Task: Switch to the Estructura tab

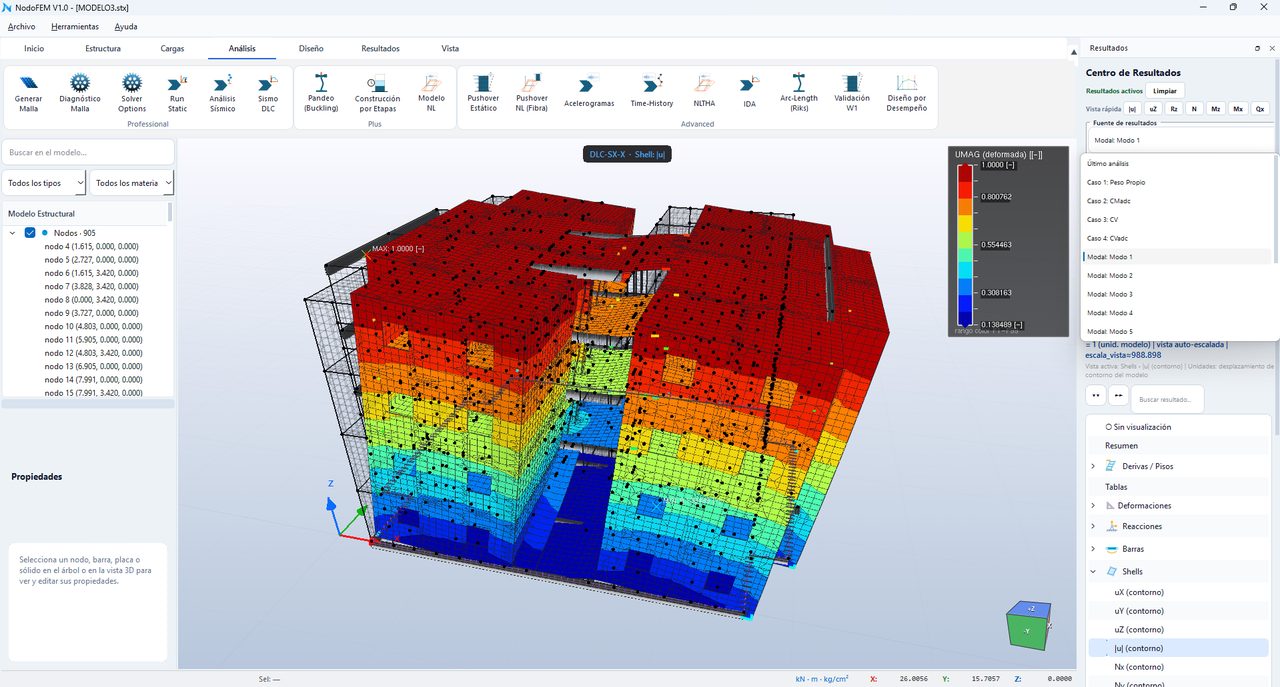Action: point(103,48)
